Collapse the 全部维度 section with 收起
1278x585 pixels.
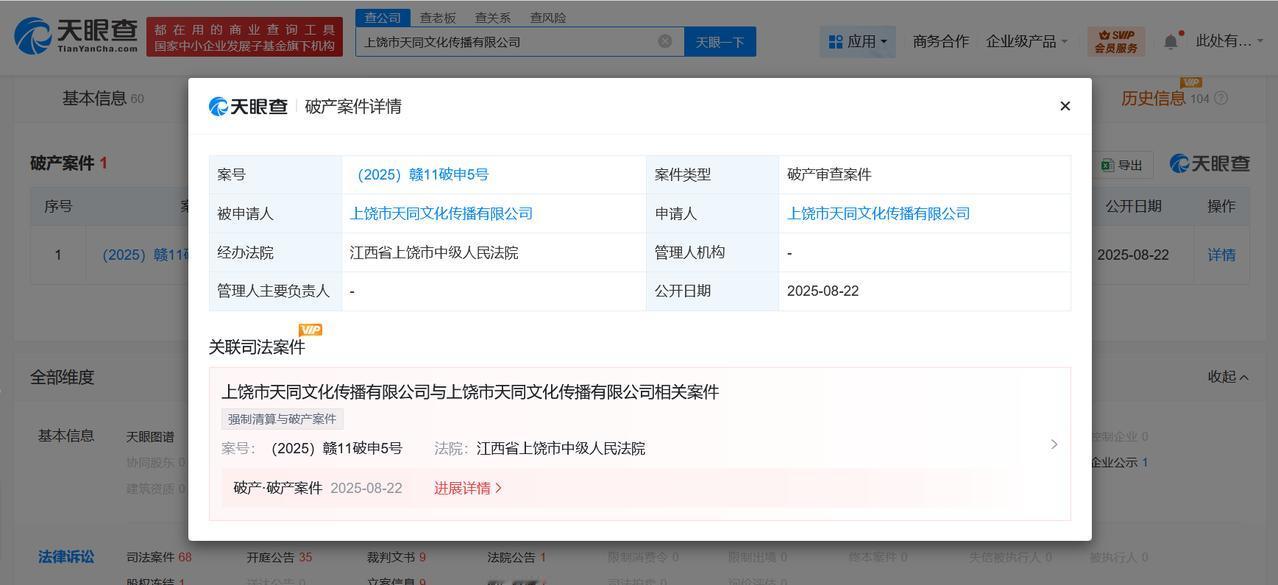pos(1228,377)
